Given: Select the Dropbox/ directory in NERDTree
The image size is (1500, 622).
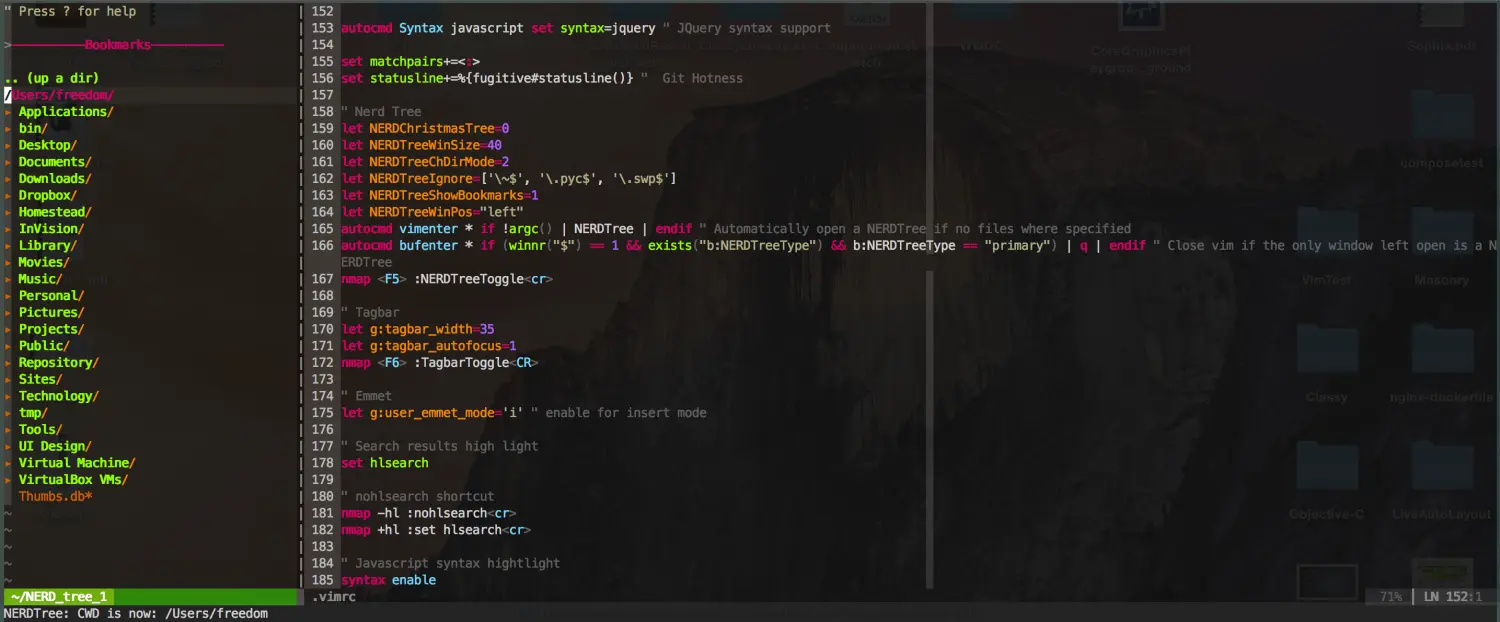Looking at the screenshot, I should tap(48, 195).
